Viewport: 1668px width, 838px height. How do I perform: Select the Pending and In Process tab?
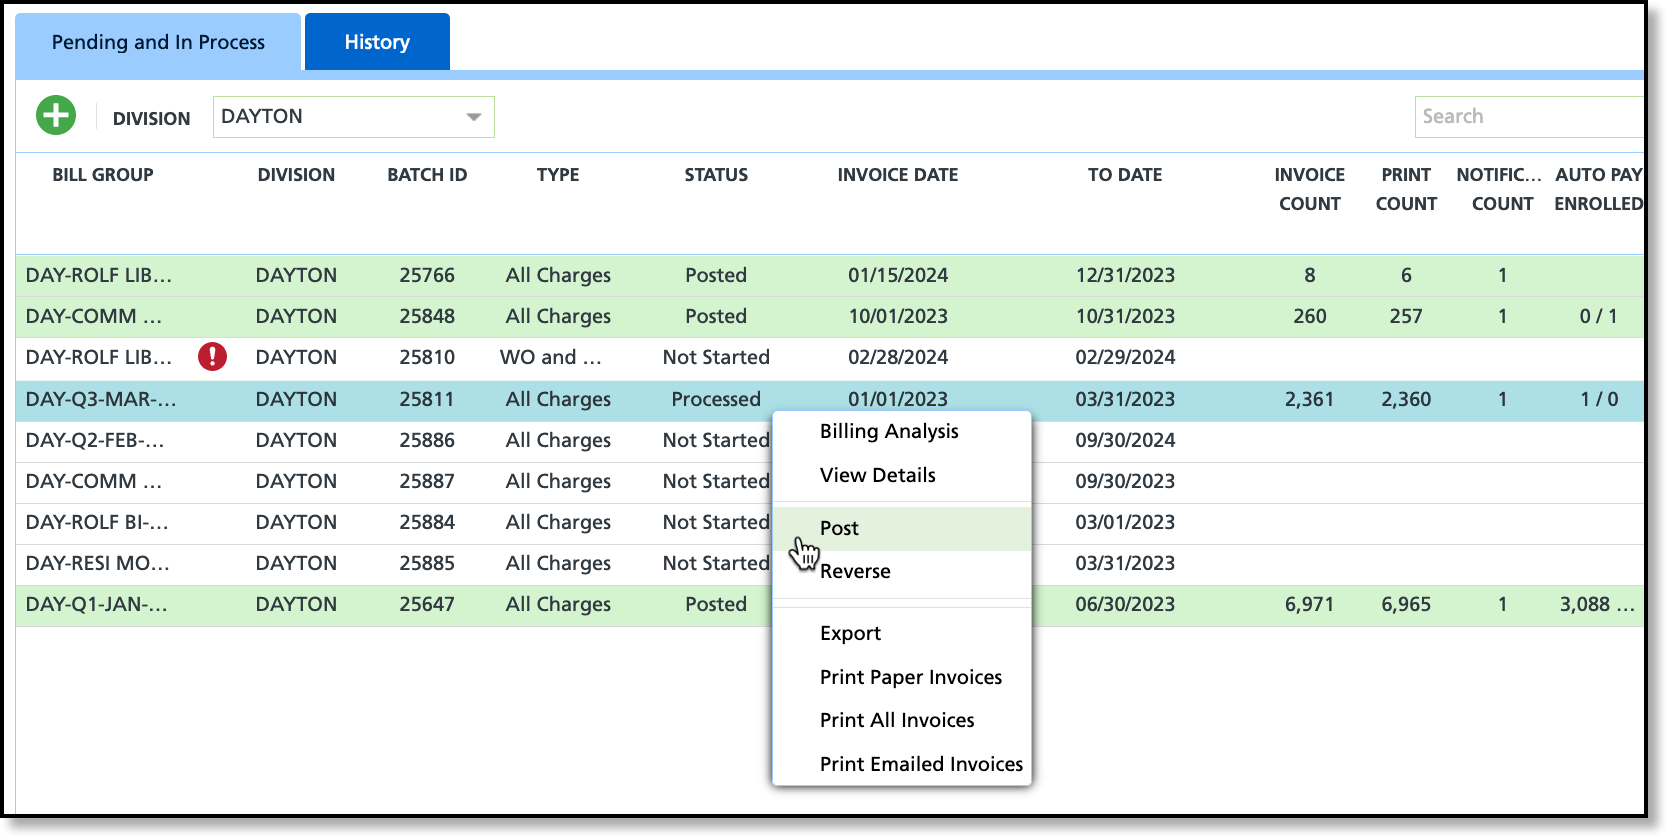pyautogui.click(x=158, y=42)
